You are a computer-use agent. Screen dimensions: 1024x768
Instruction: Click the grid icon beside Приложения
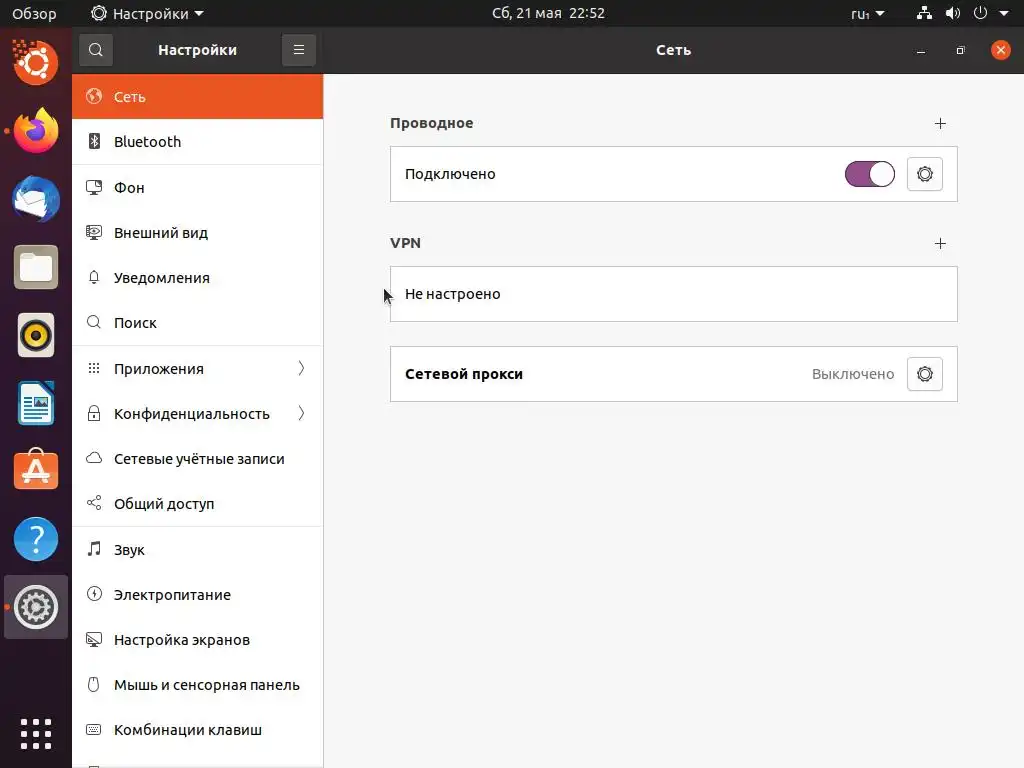(x=94, y=368)
